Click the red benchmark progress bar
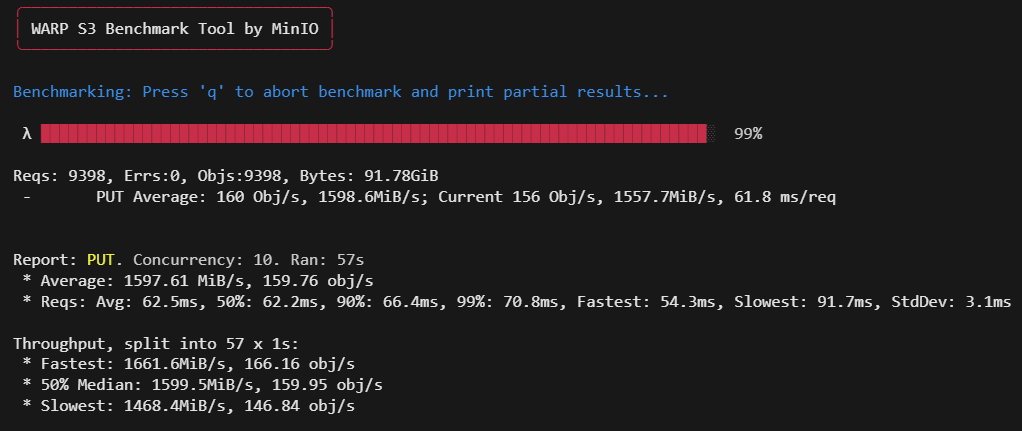This screenshot has height=431, width=1022. [x=373, y=134]
